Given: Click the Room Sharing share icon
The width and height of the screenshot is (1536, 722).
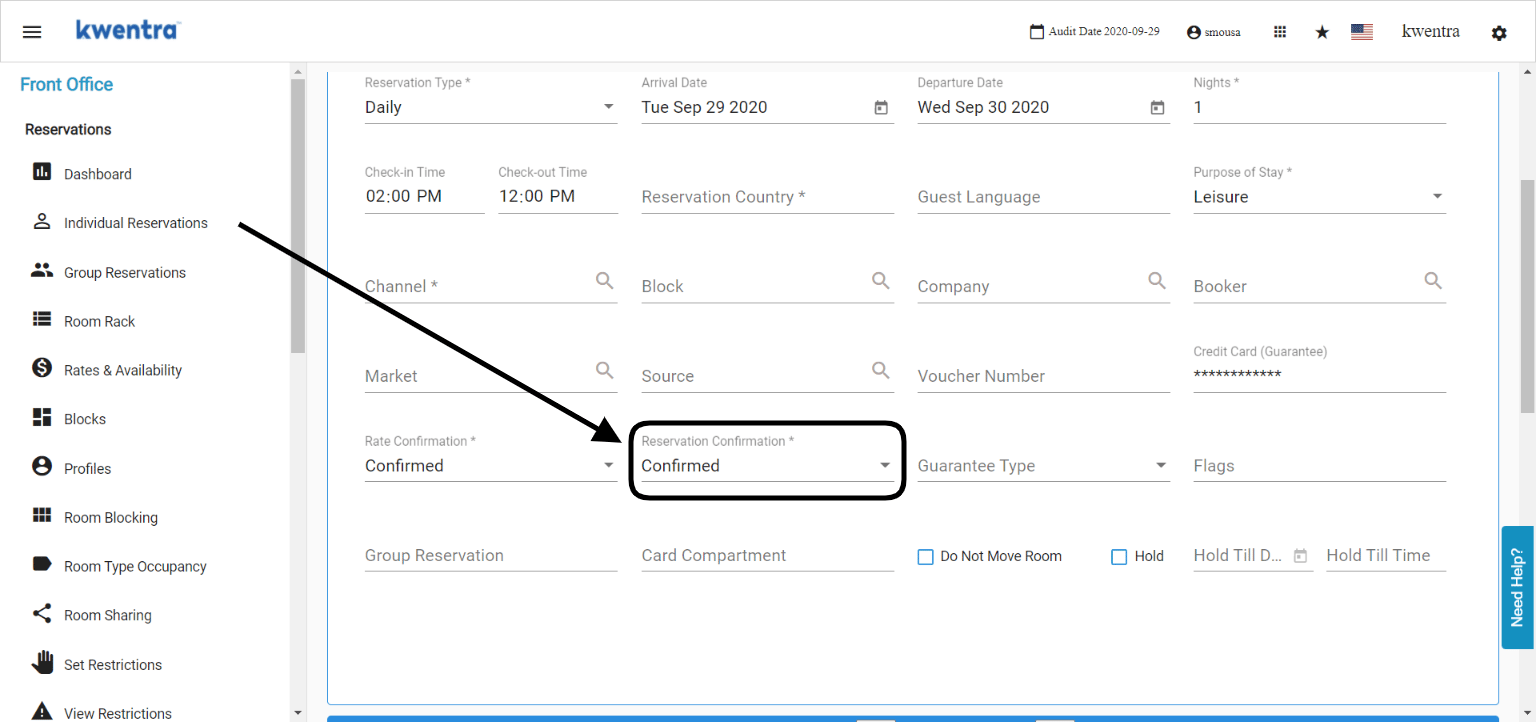Looking at the screenshot, I should (x=42, y=614).
